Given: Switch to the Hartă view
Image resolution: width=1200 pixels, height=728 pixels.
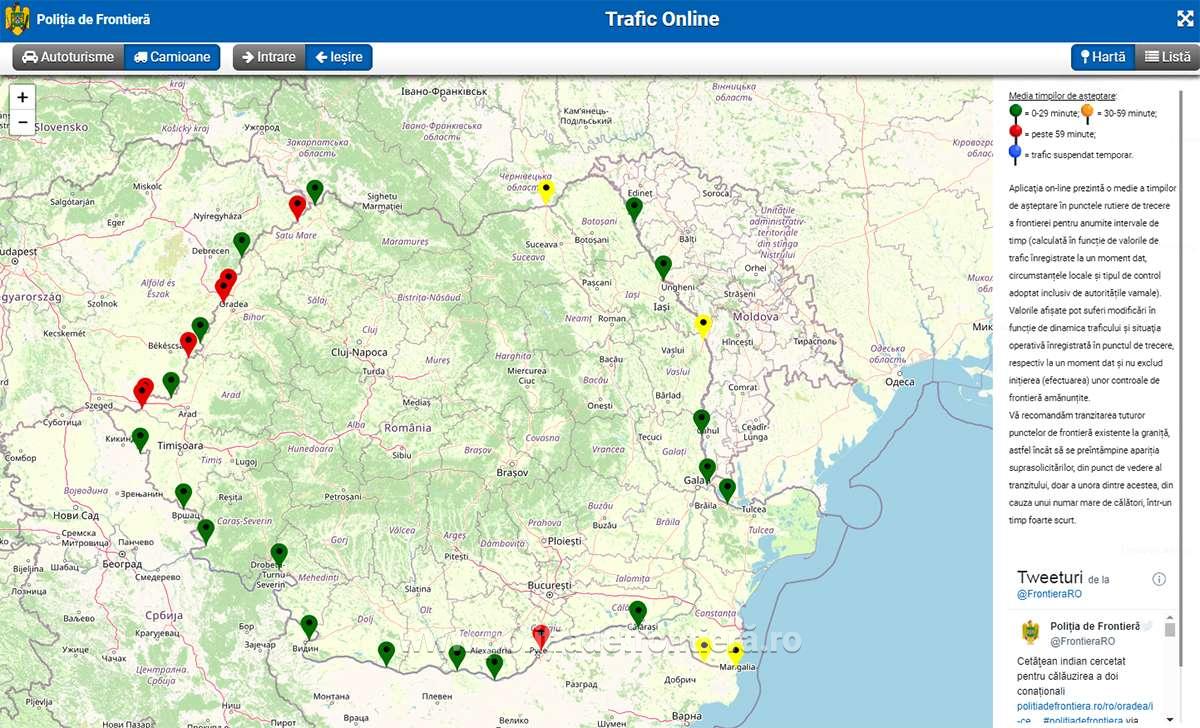Looking at the screenshot, I should [x=1102, y=57].
